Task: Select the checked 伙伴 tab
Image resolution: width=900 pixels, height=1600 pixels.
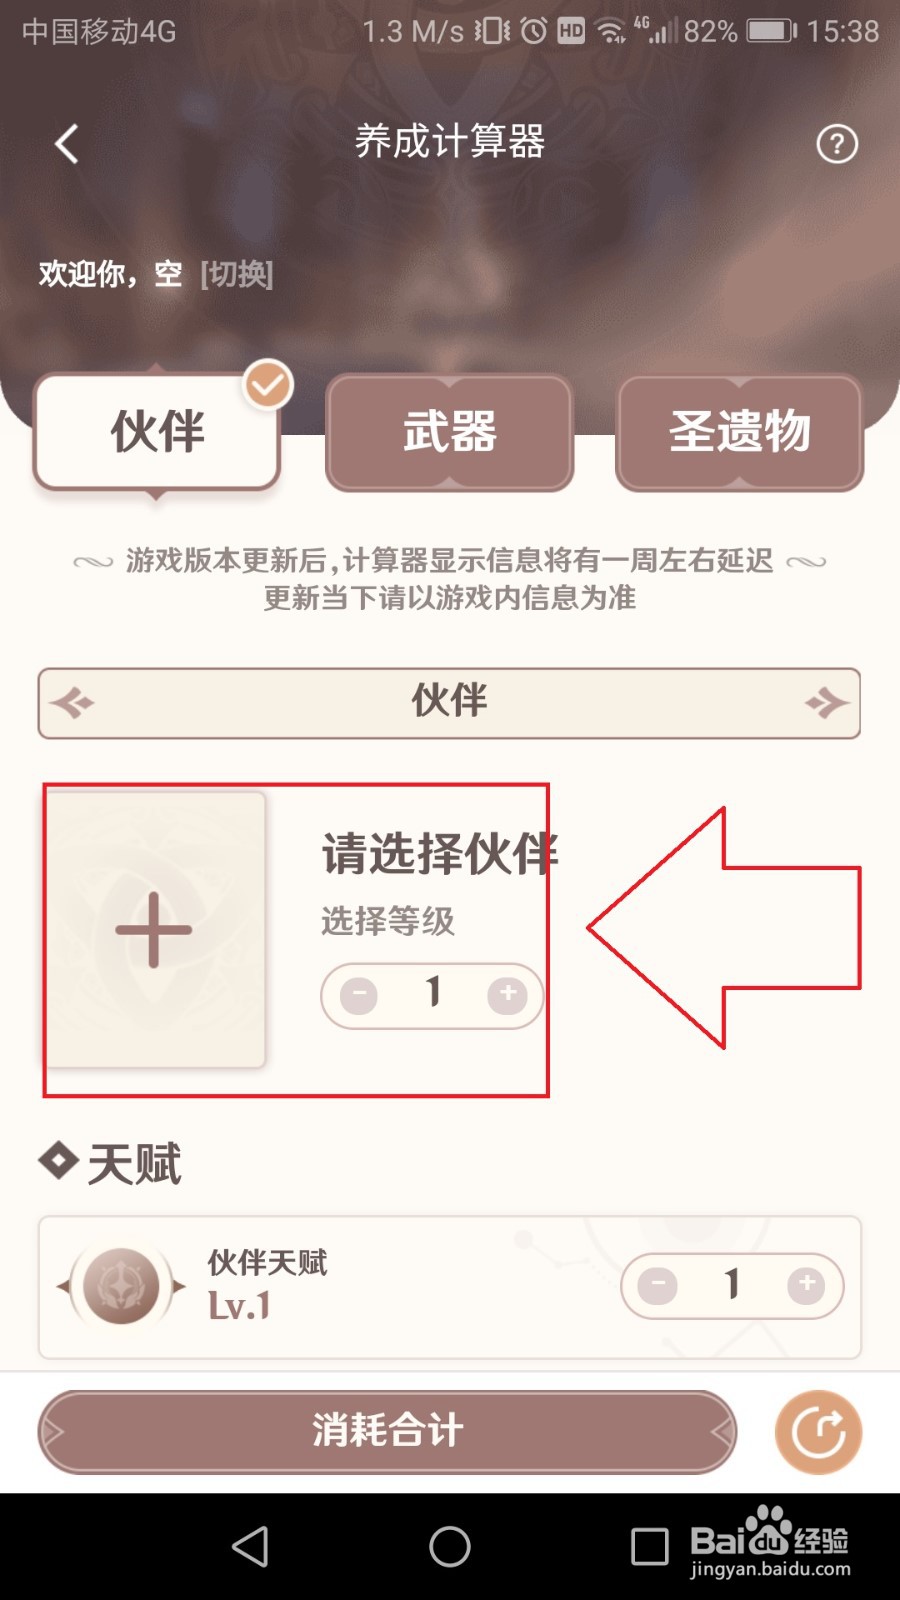Action: tap(157, 432)
